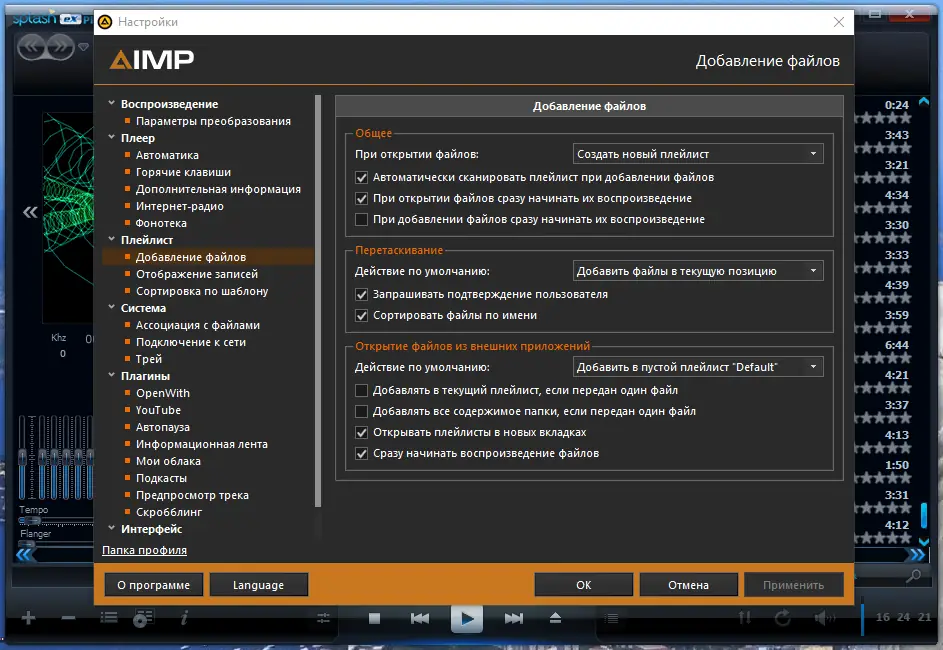Enable 'При добавлении файлов сразу начинать' checkbox
943x650 pixels.
[361, 219]
